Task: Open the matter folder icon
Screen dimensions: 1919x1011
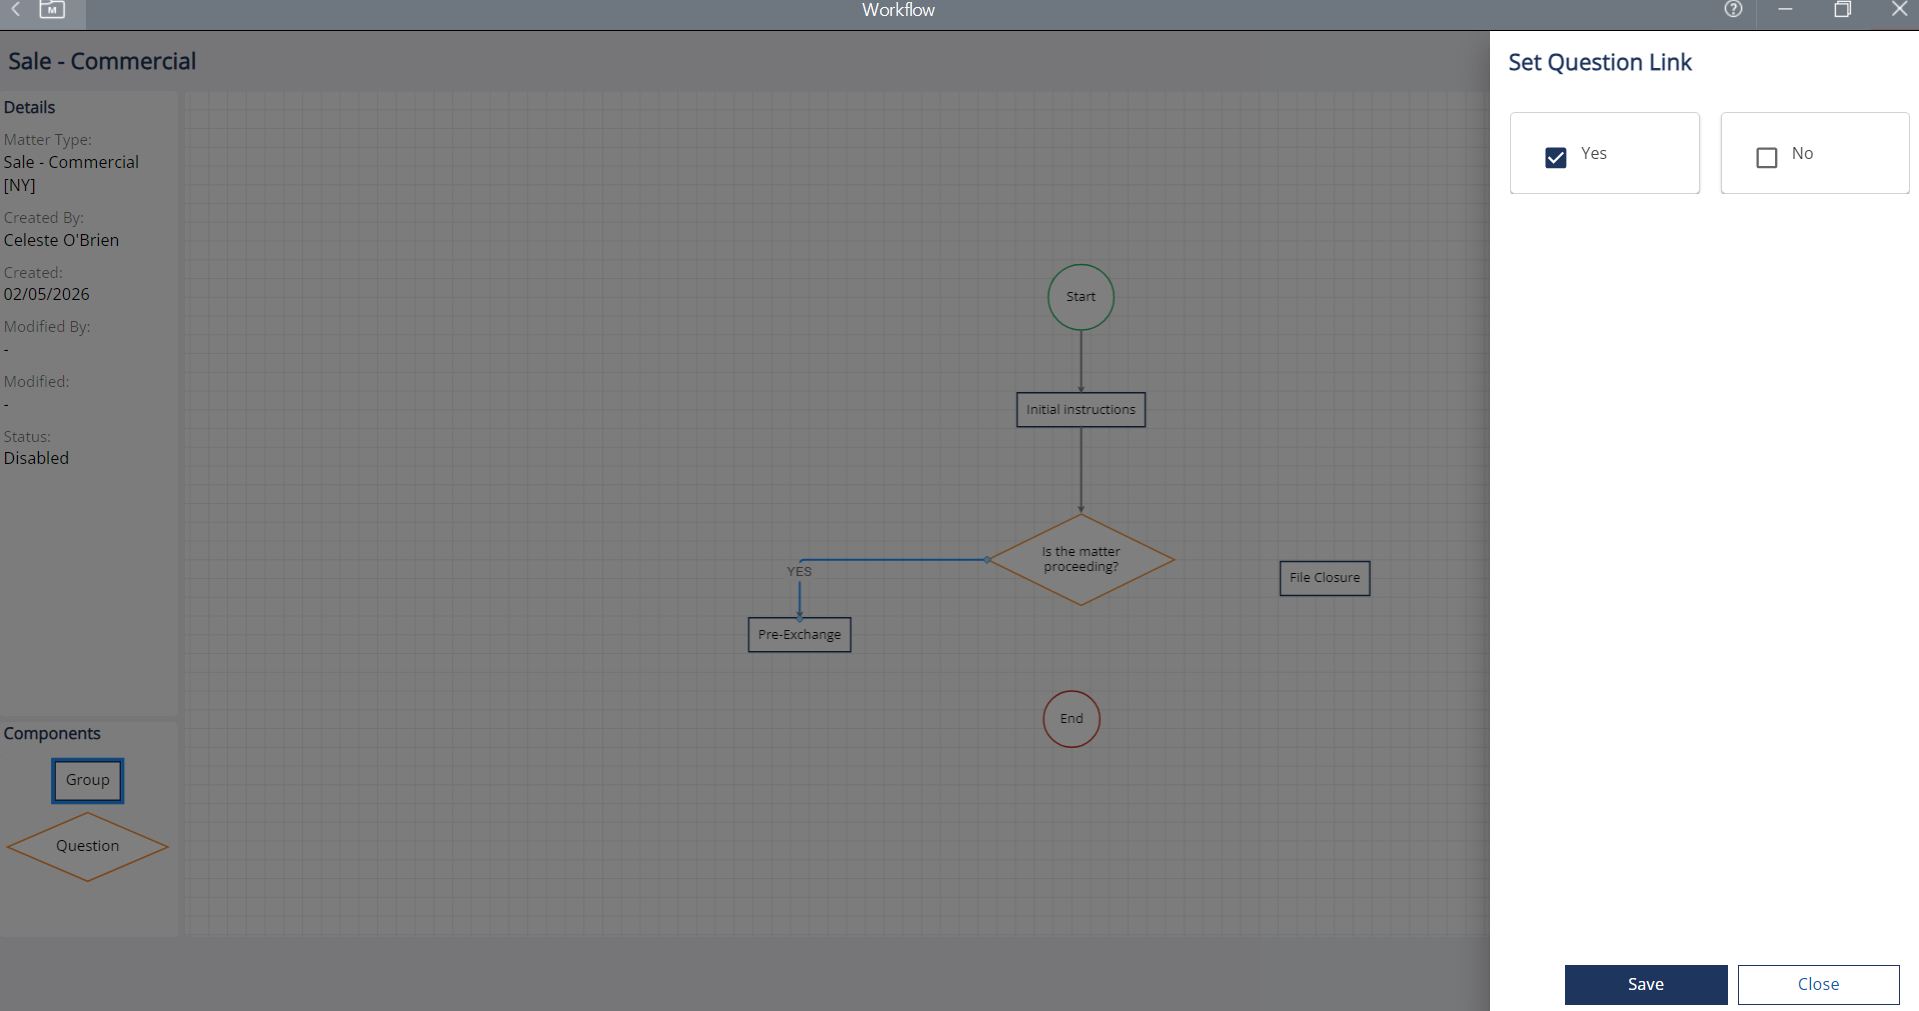Action: (52, 10)
